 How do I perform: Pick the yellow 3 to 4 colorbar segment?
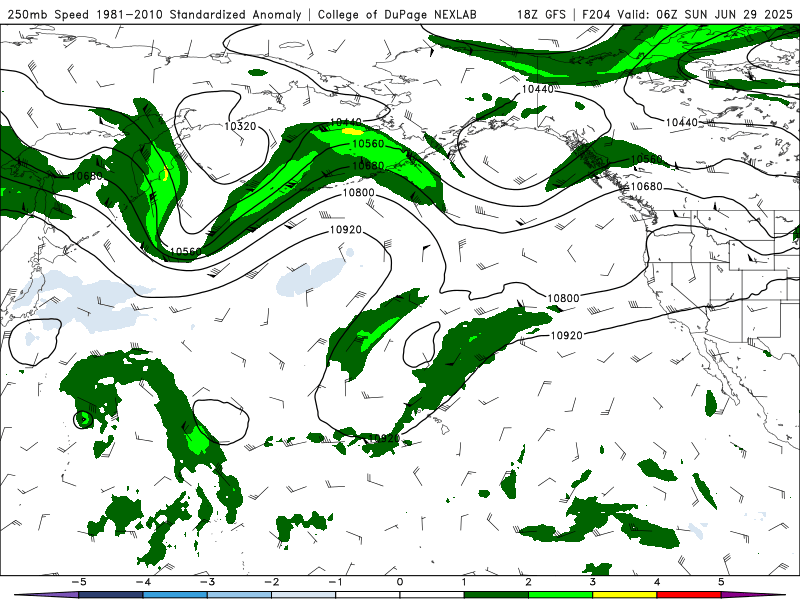point(624,595)
